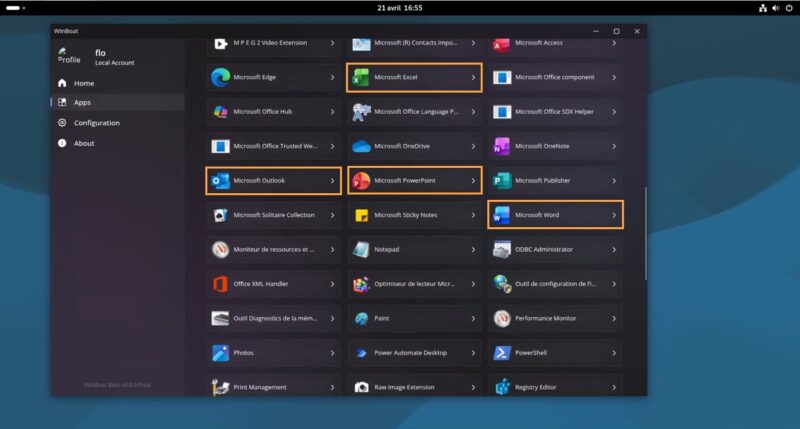Click the Paint app icon
800x429 pixels.
coord(361,318)
